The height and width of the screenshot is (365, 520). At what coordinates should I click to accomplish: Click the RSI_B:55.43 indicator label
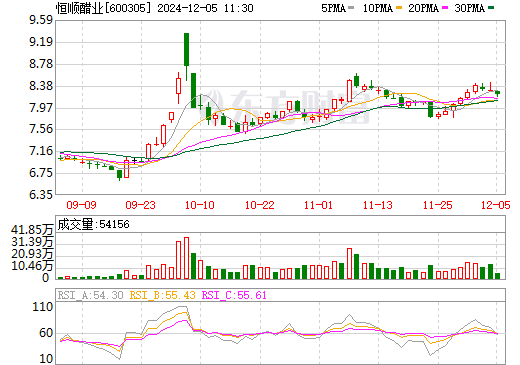tap(162, 295)
